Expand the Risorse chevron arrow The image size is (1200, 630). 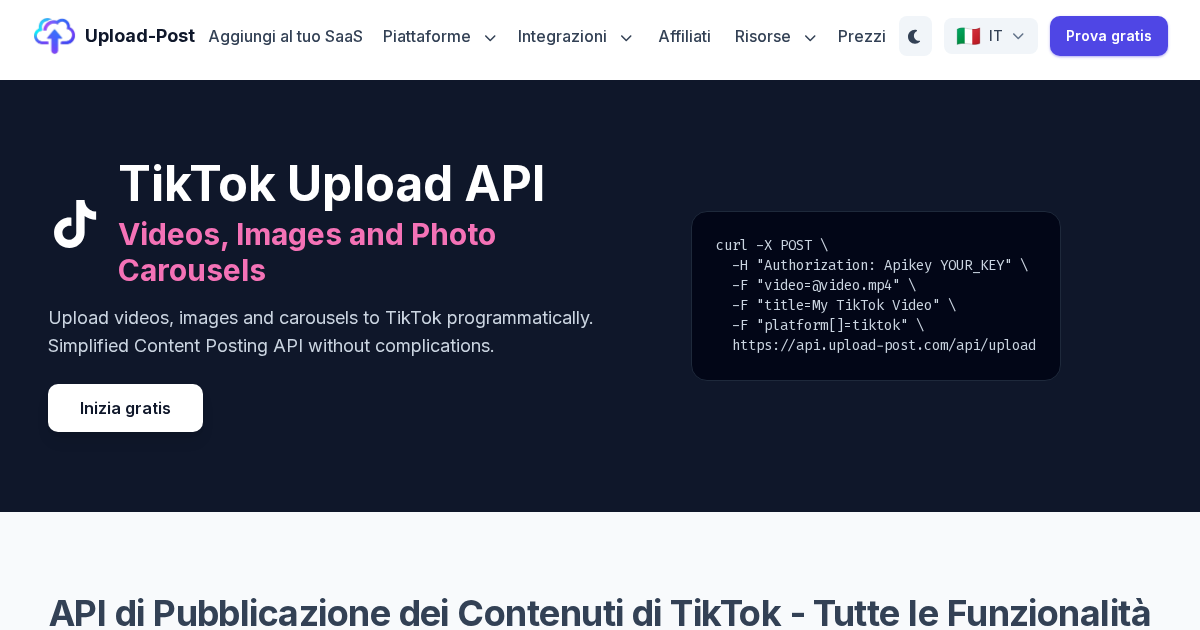(810, 37)
